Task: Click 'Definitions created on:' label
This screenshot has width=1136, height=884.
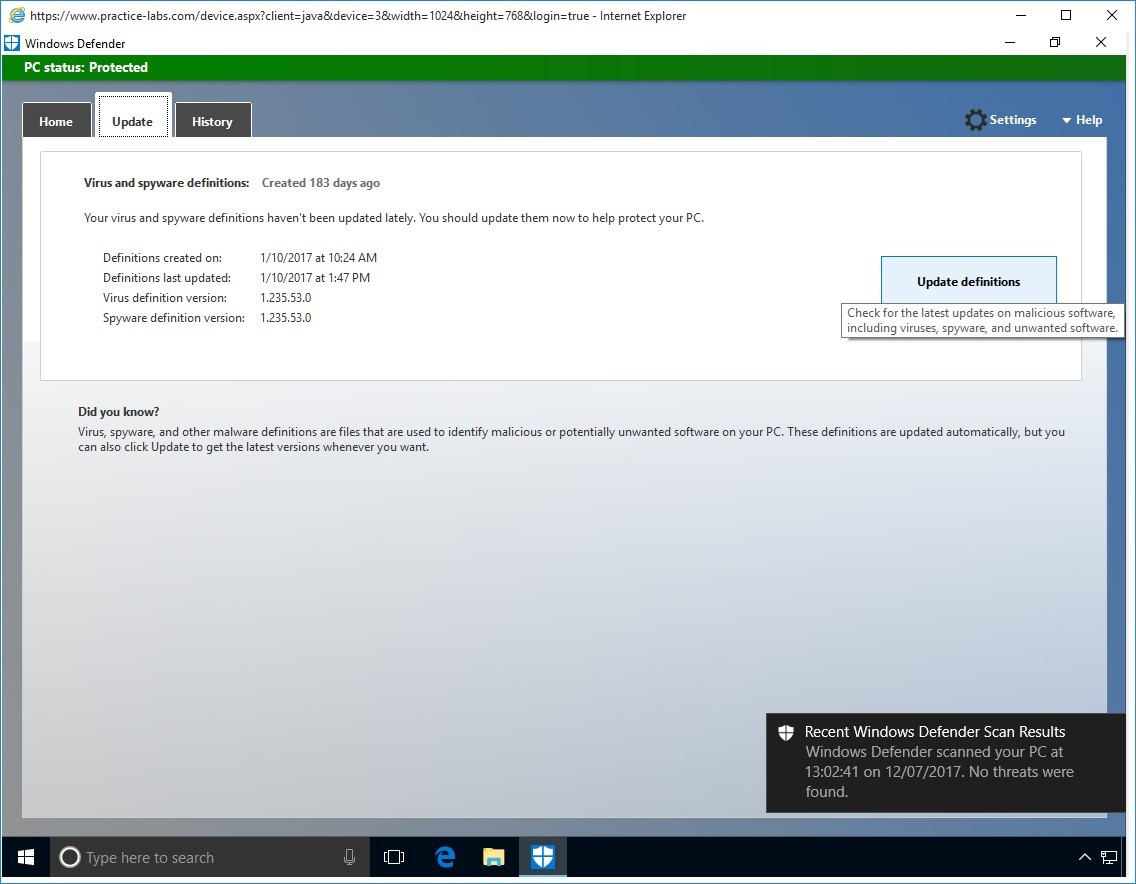Action: (162, 258)
